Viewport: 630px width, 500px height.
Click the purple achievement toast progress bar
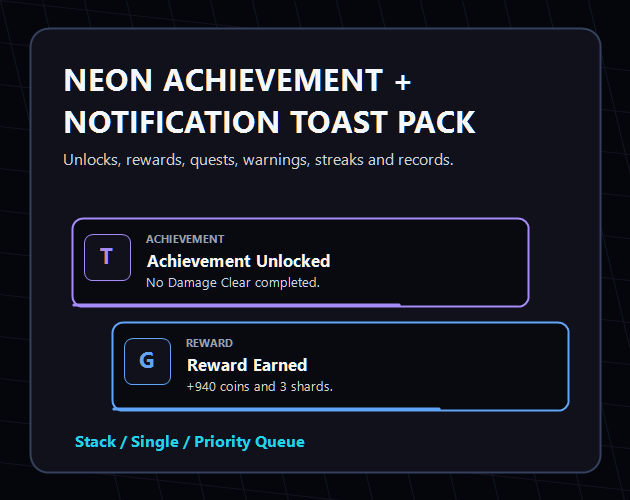point(237,305)
